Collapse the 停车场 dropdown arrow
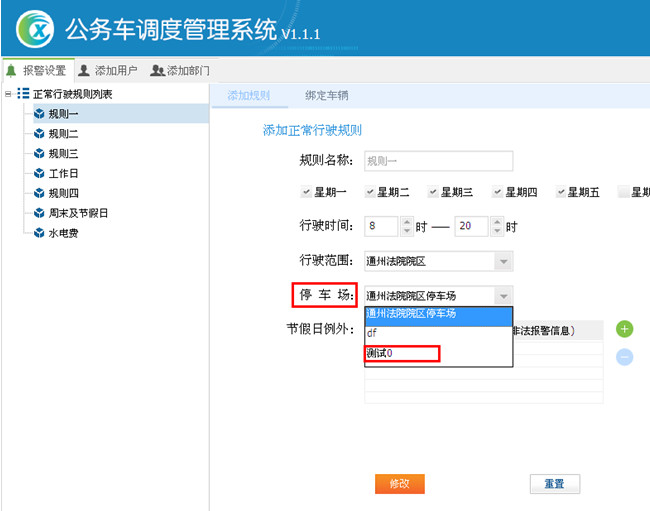Image resolution: width=650 pixels, height=511 pixels. tap(502, 296)
